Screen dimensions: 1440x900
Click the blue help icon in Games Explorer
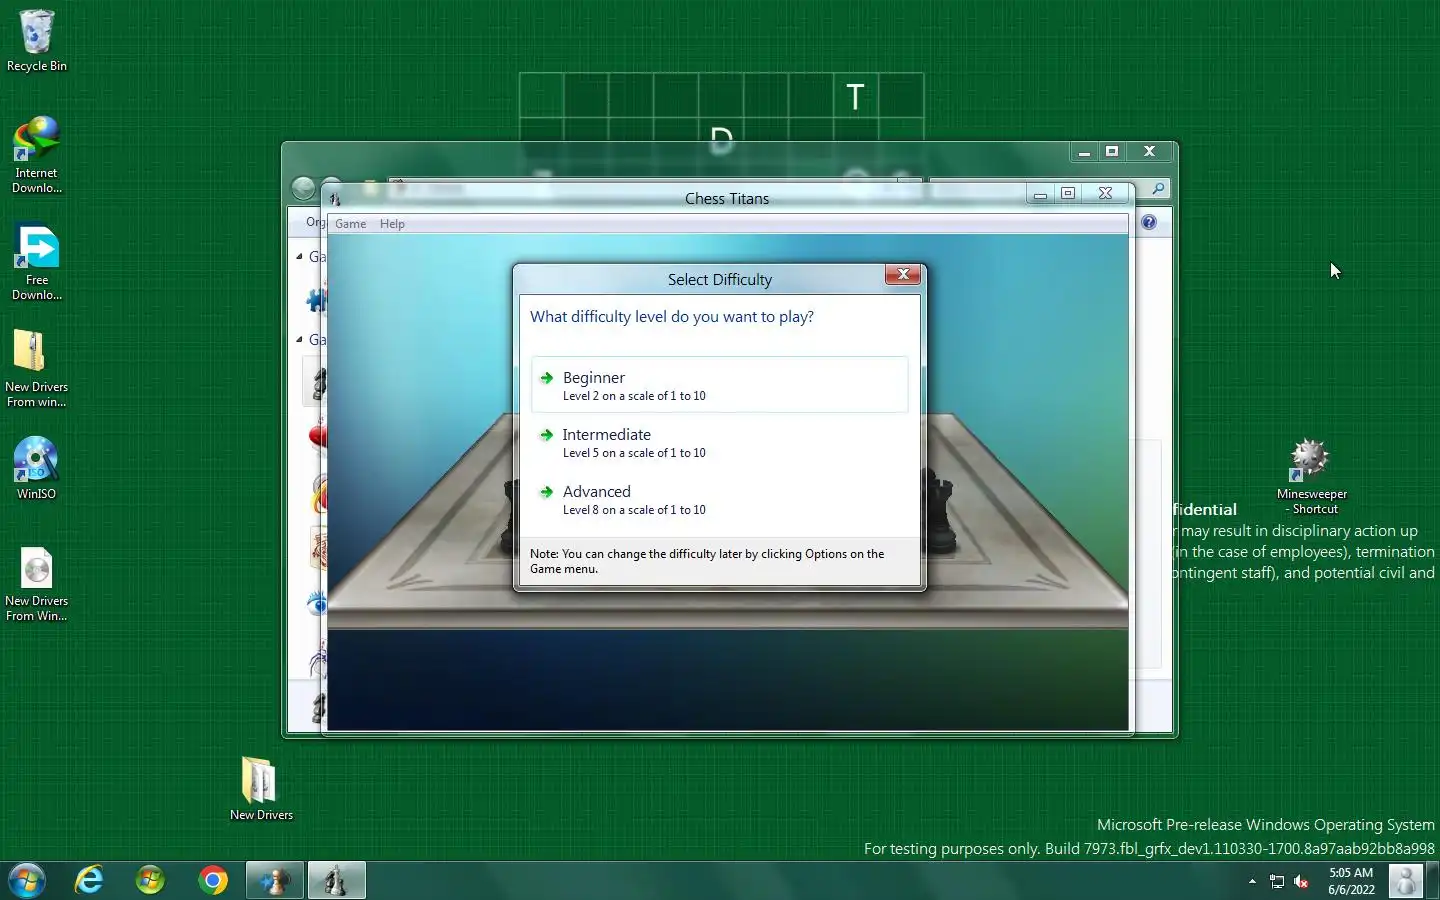(x=1149, y=223)
